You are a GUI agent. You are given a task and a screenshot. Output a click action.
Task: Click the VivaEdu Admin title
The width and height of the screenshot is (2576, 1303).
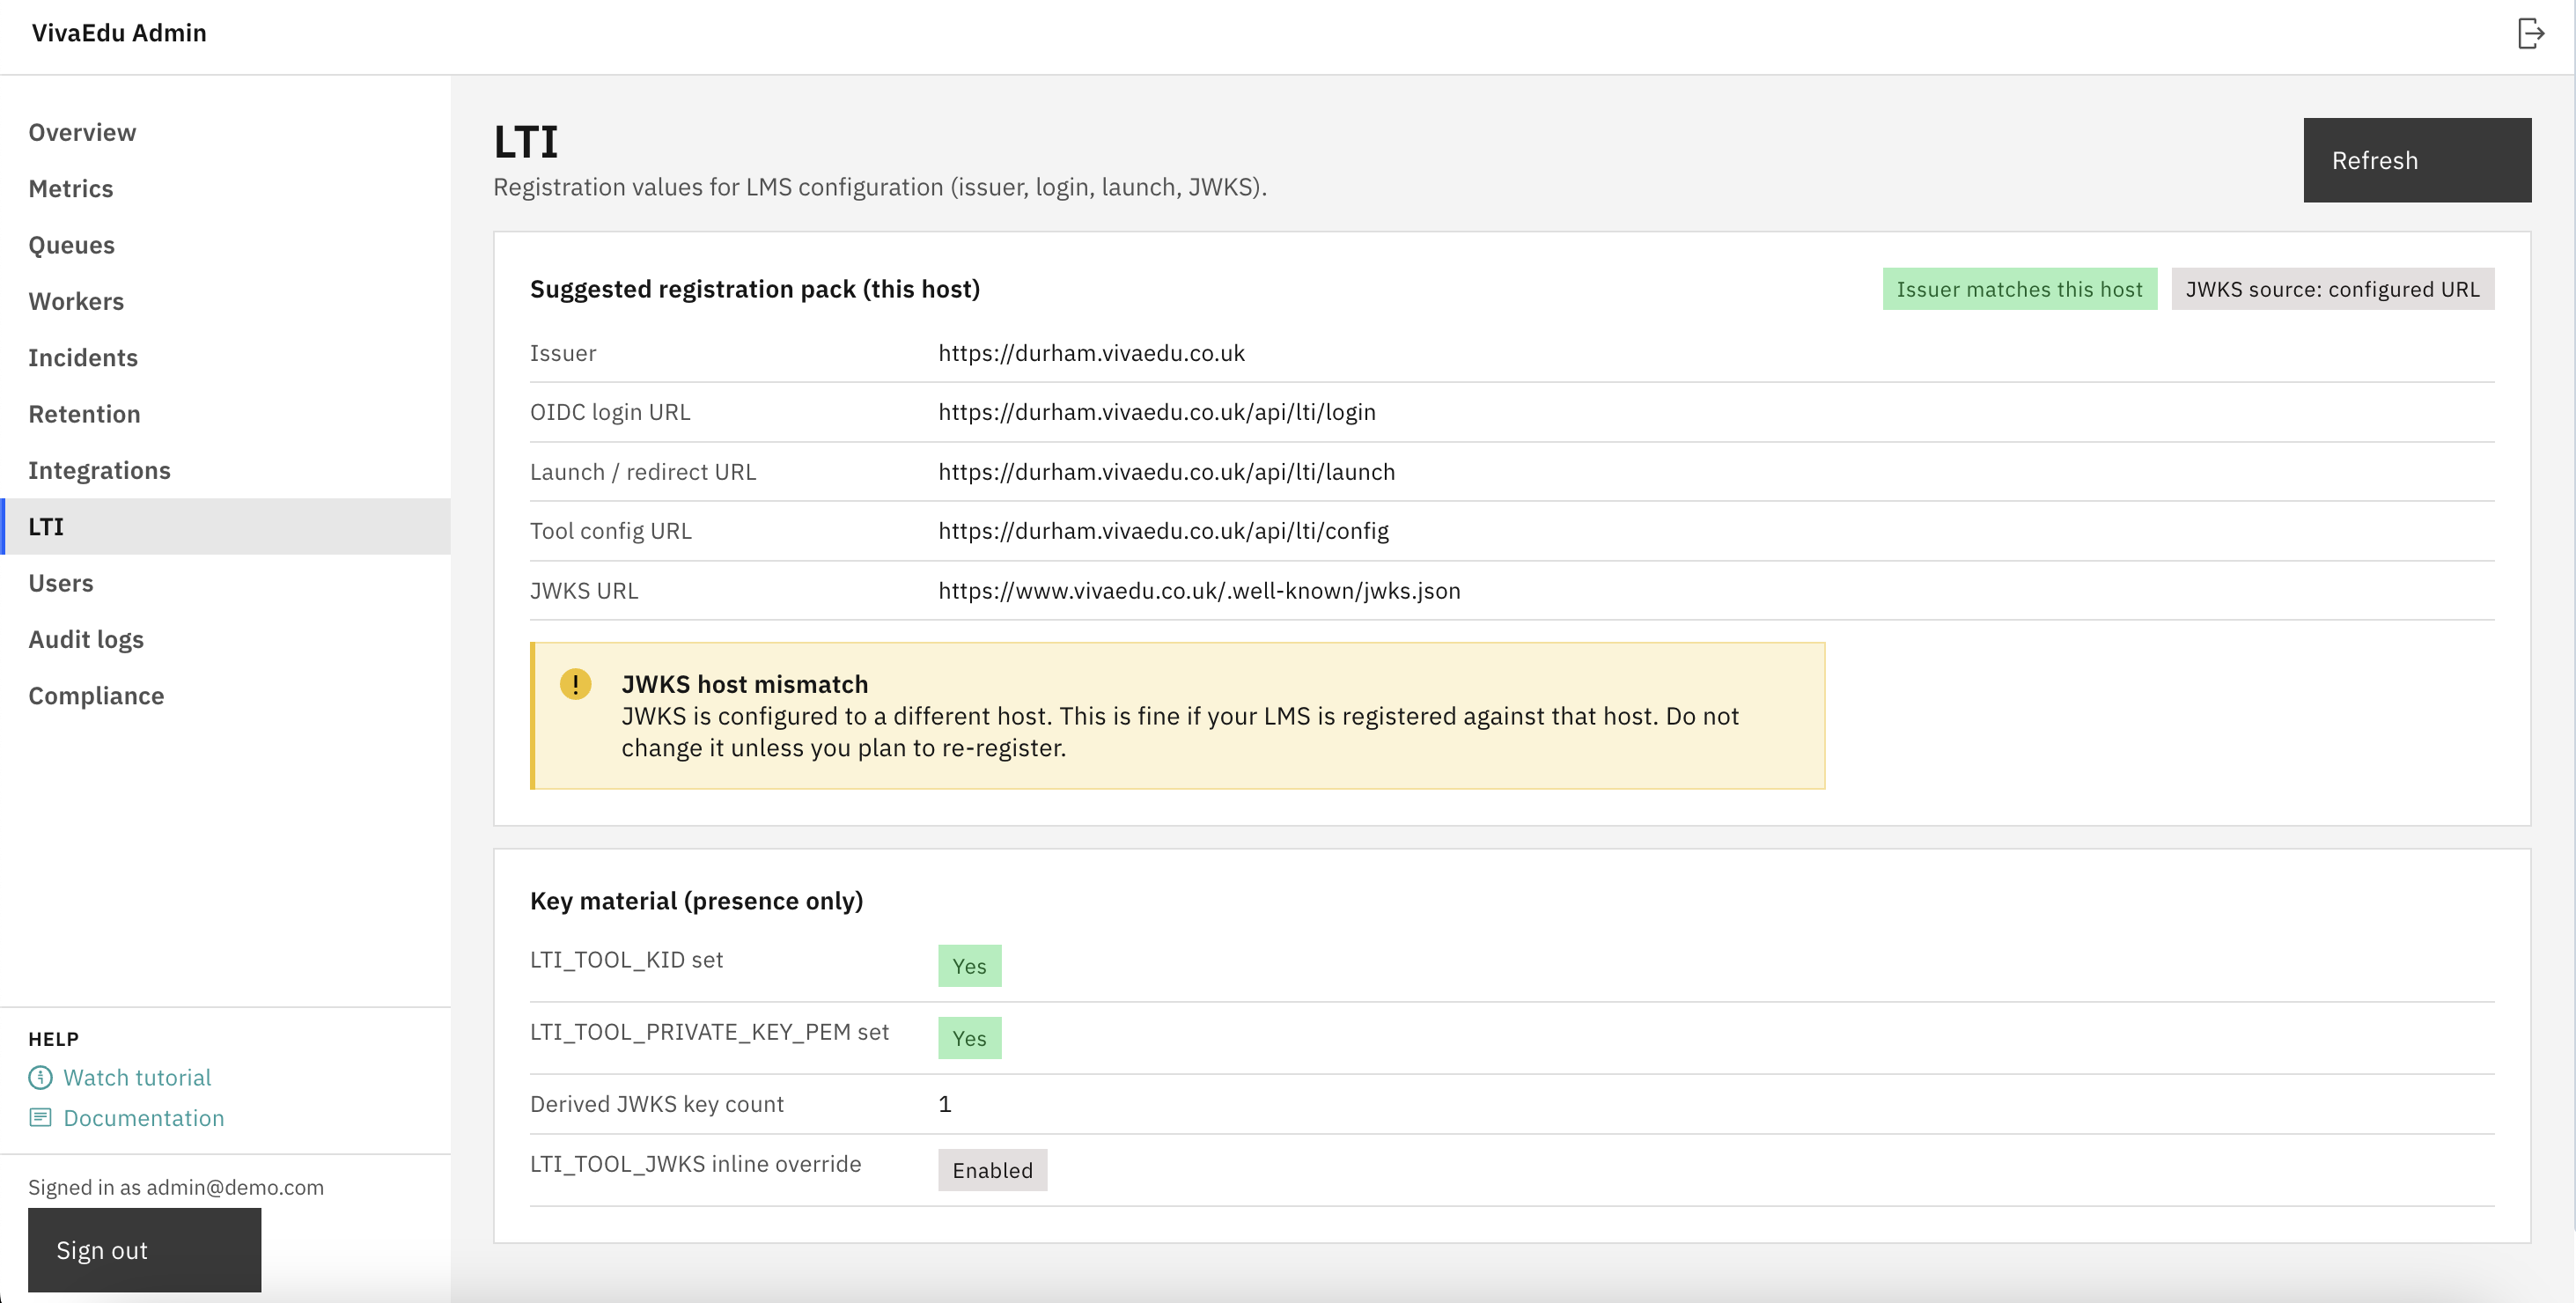(118, 33)
